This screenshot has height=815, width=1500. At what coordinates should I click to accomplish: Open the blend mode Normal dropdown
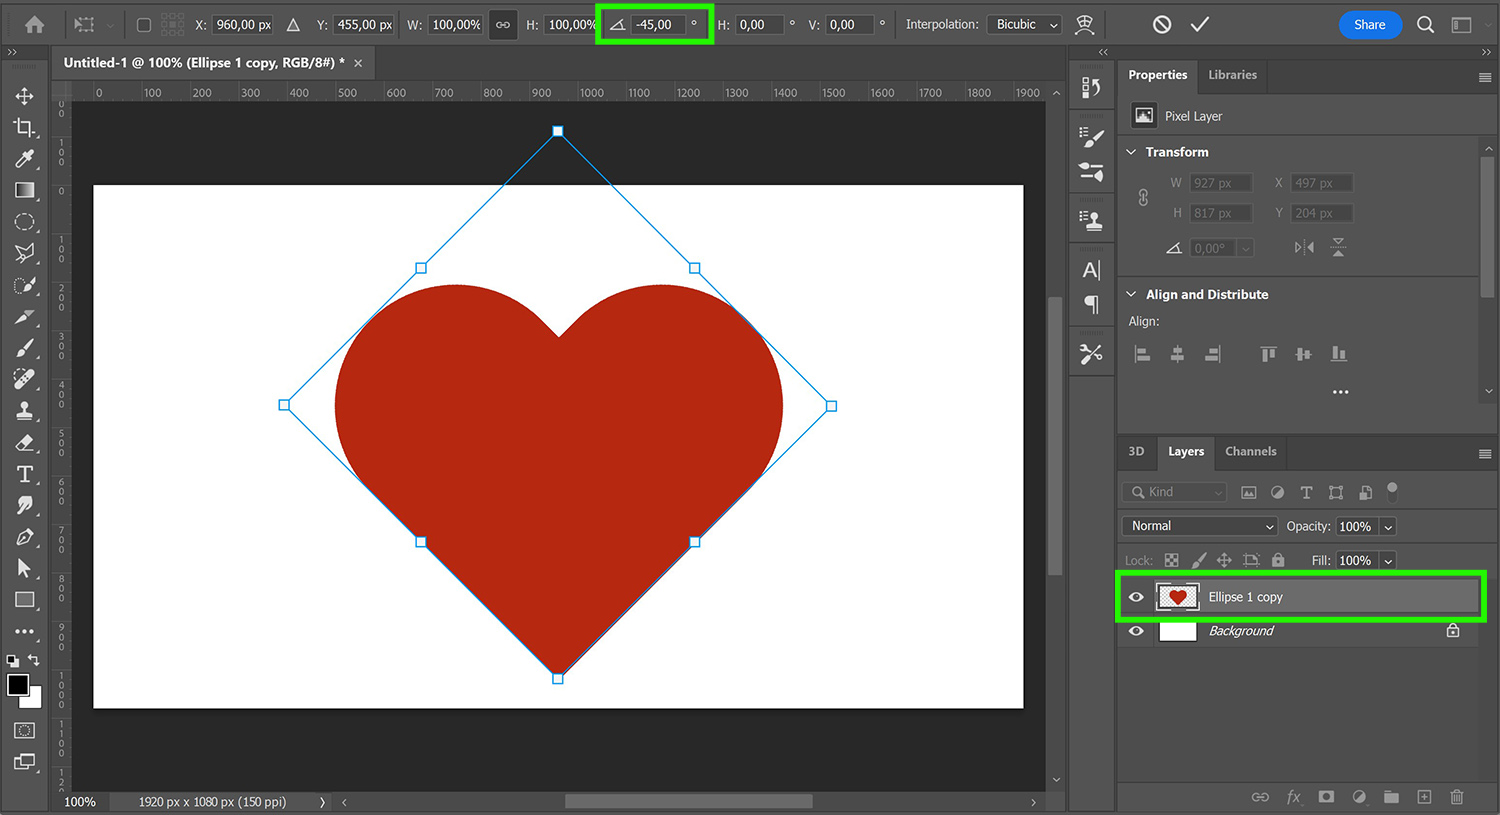tap(1200, 526)
